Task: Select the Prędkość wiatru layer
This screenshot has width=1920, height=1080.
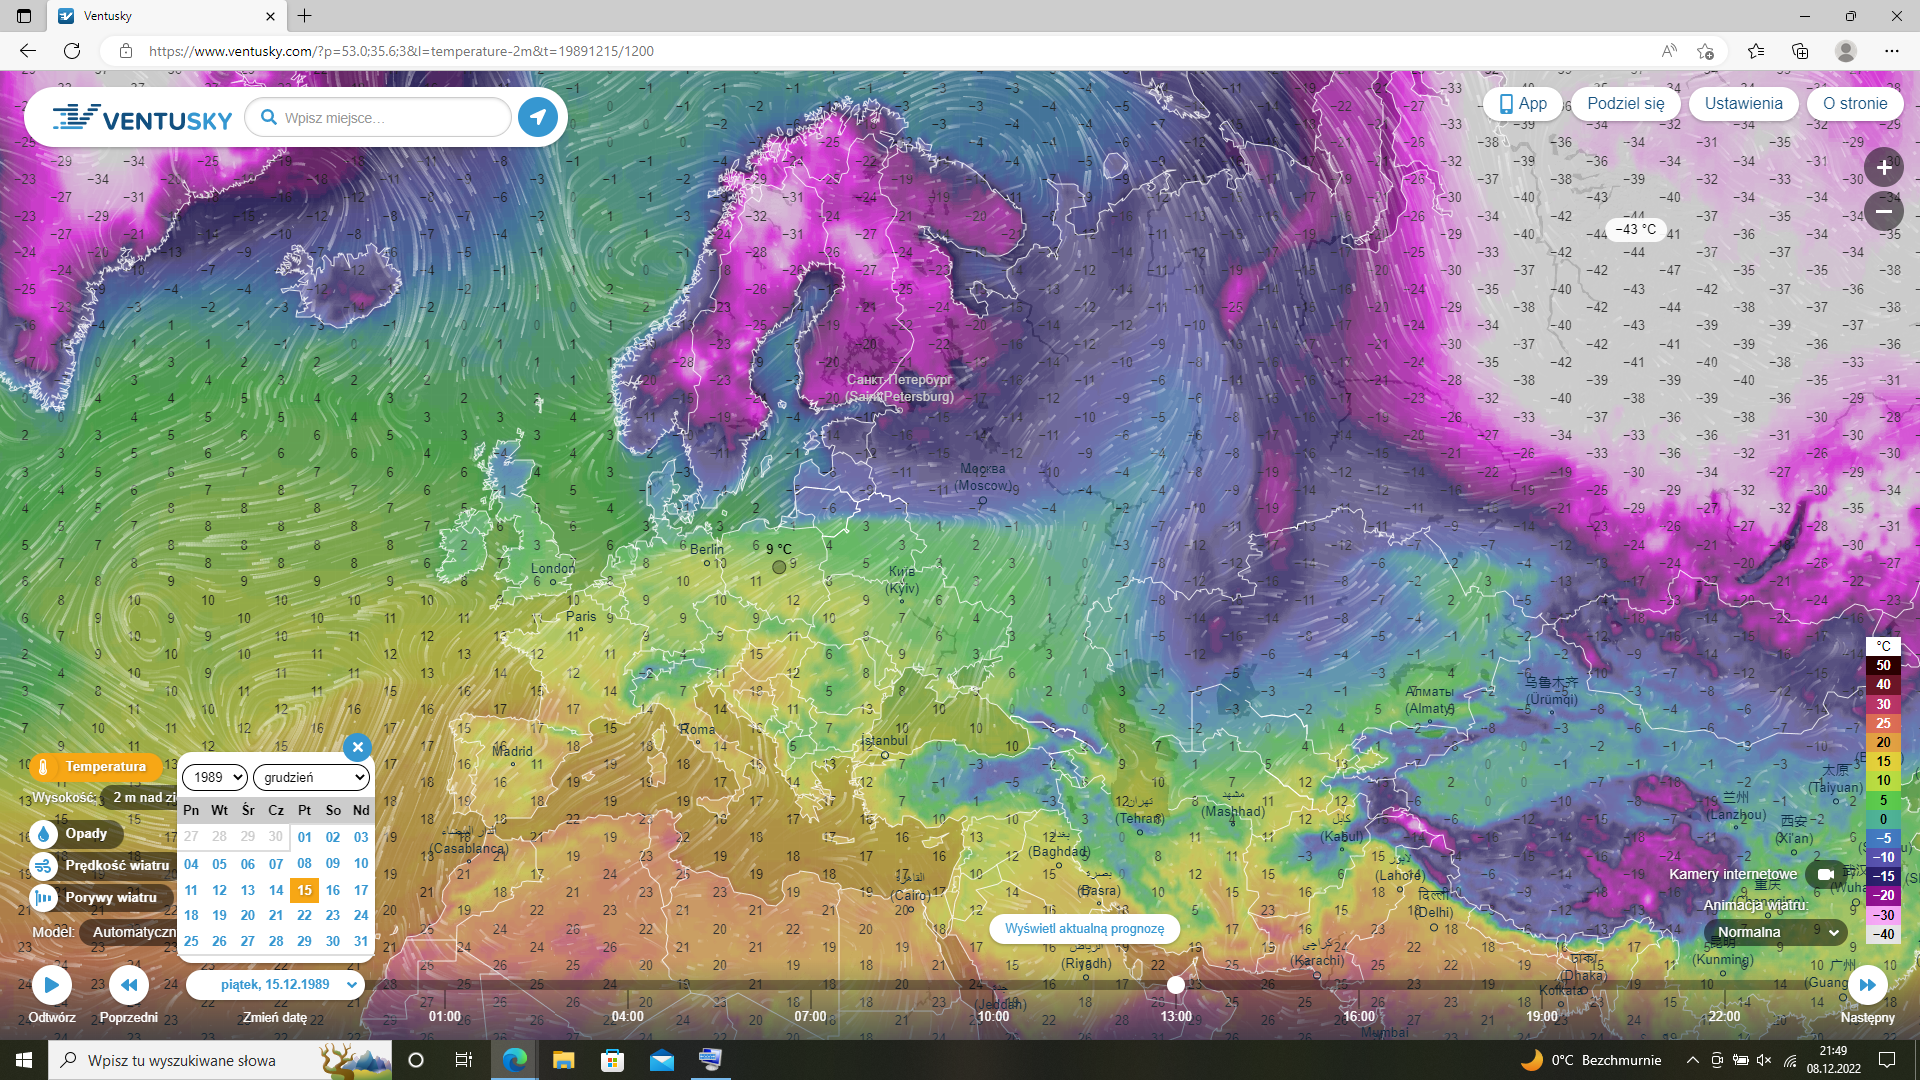Action: point(116,866)
